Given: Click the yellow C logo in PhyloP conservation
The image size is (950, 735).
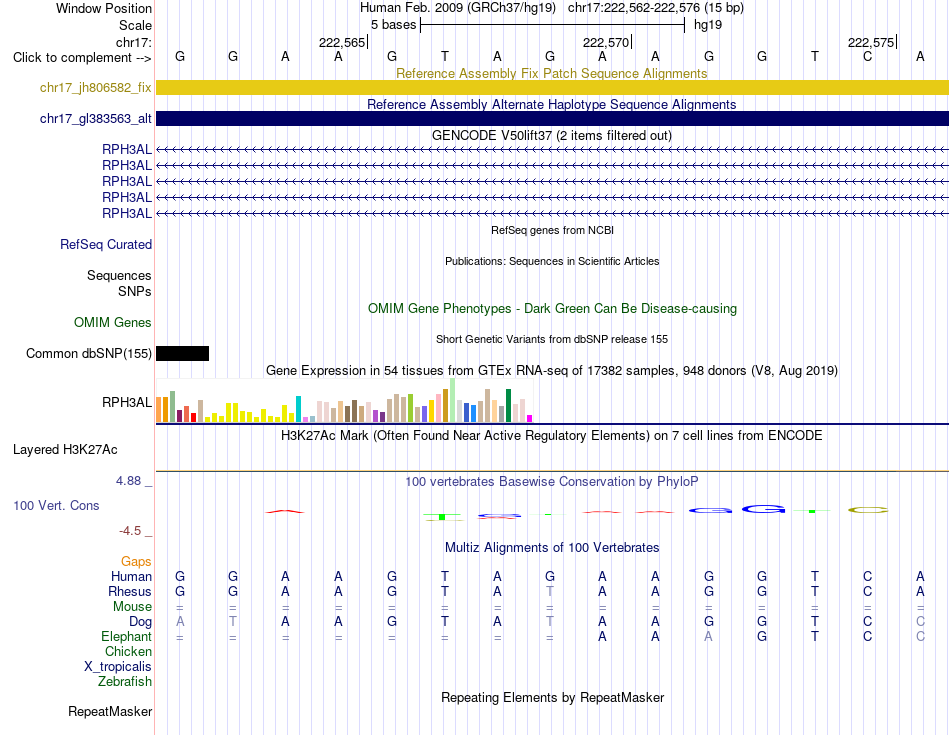Looking at the screenshot, I should 868,510.
